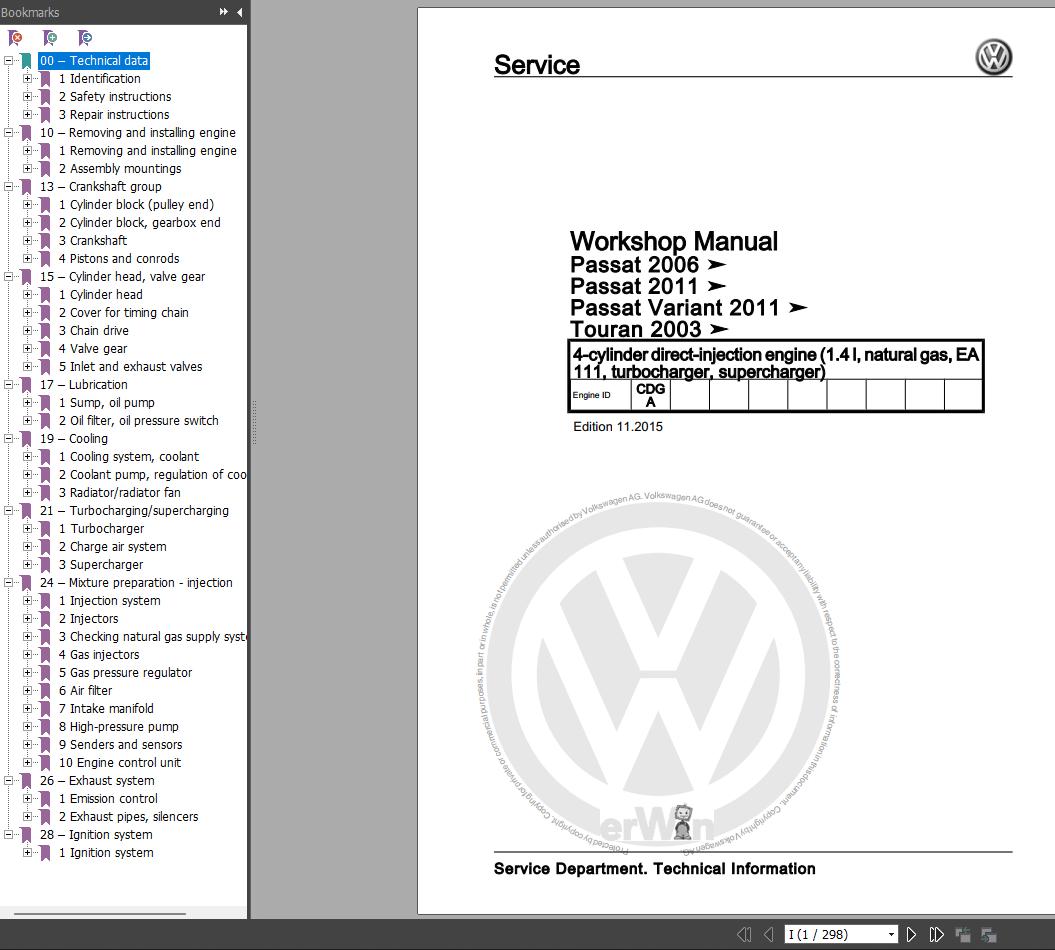Click the previous page arrow icon
Viewport: 1055px width, 950px height.
point(769,933)
